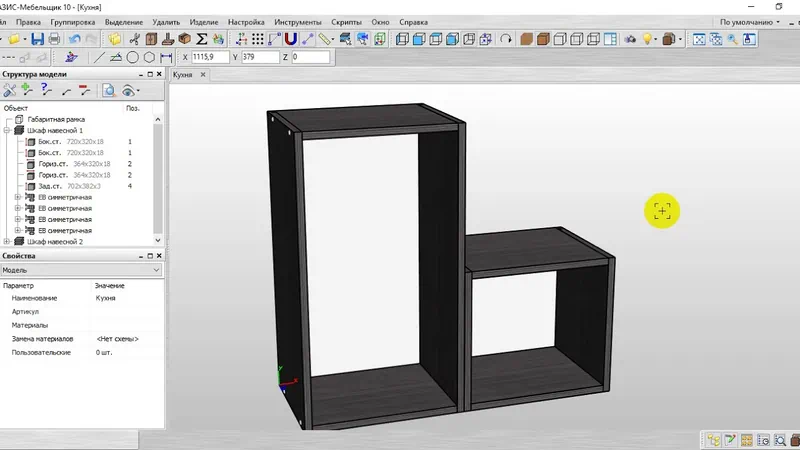Switch to the 'Кухня' document tab
Screen dimensions: 800x450
pyautogui.click(x=183, y=74)
